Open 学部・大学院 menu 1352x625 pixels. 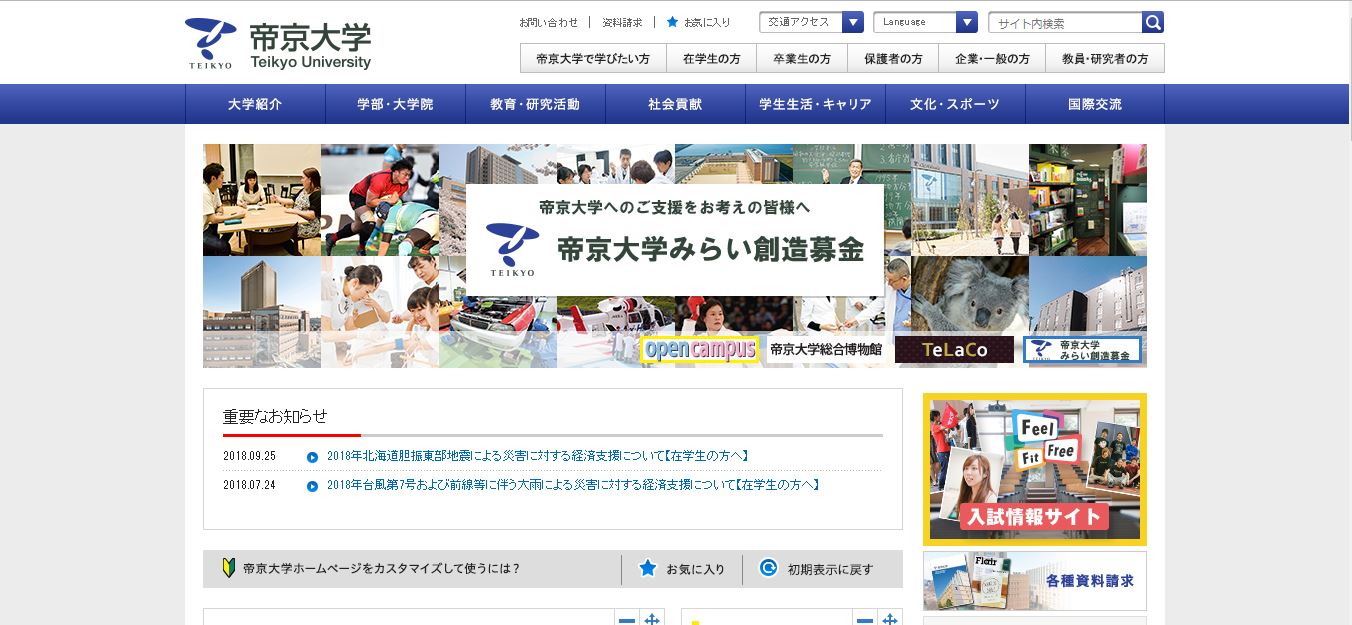395,104
